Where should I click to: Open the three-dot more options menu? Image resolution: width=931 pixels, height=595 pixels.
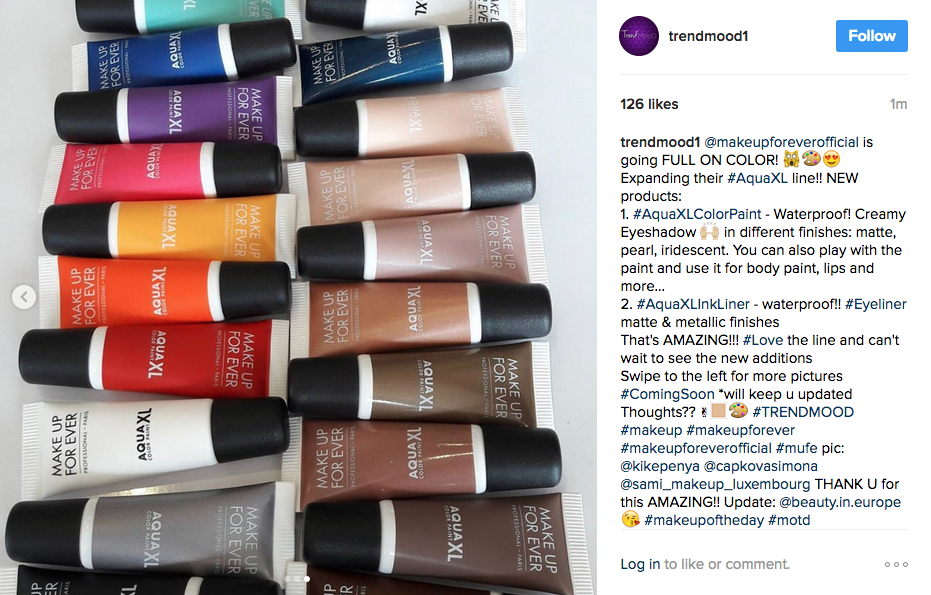click(896, 564)
